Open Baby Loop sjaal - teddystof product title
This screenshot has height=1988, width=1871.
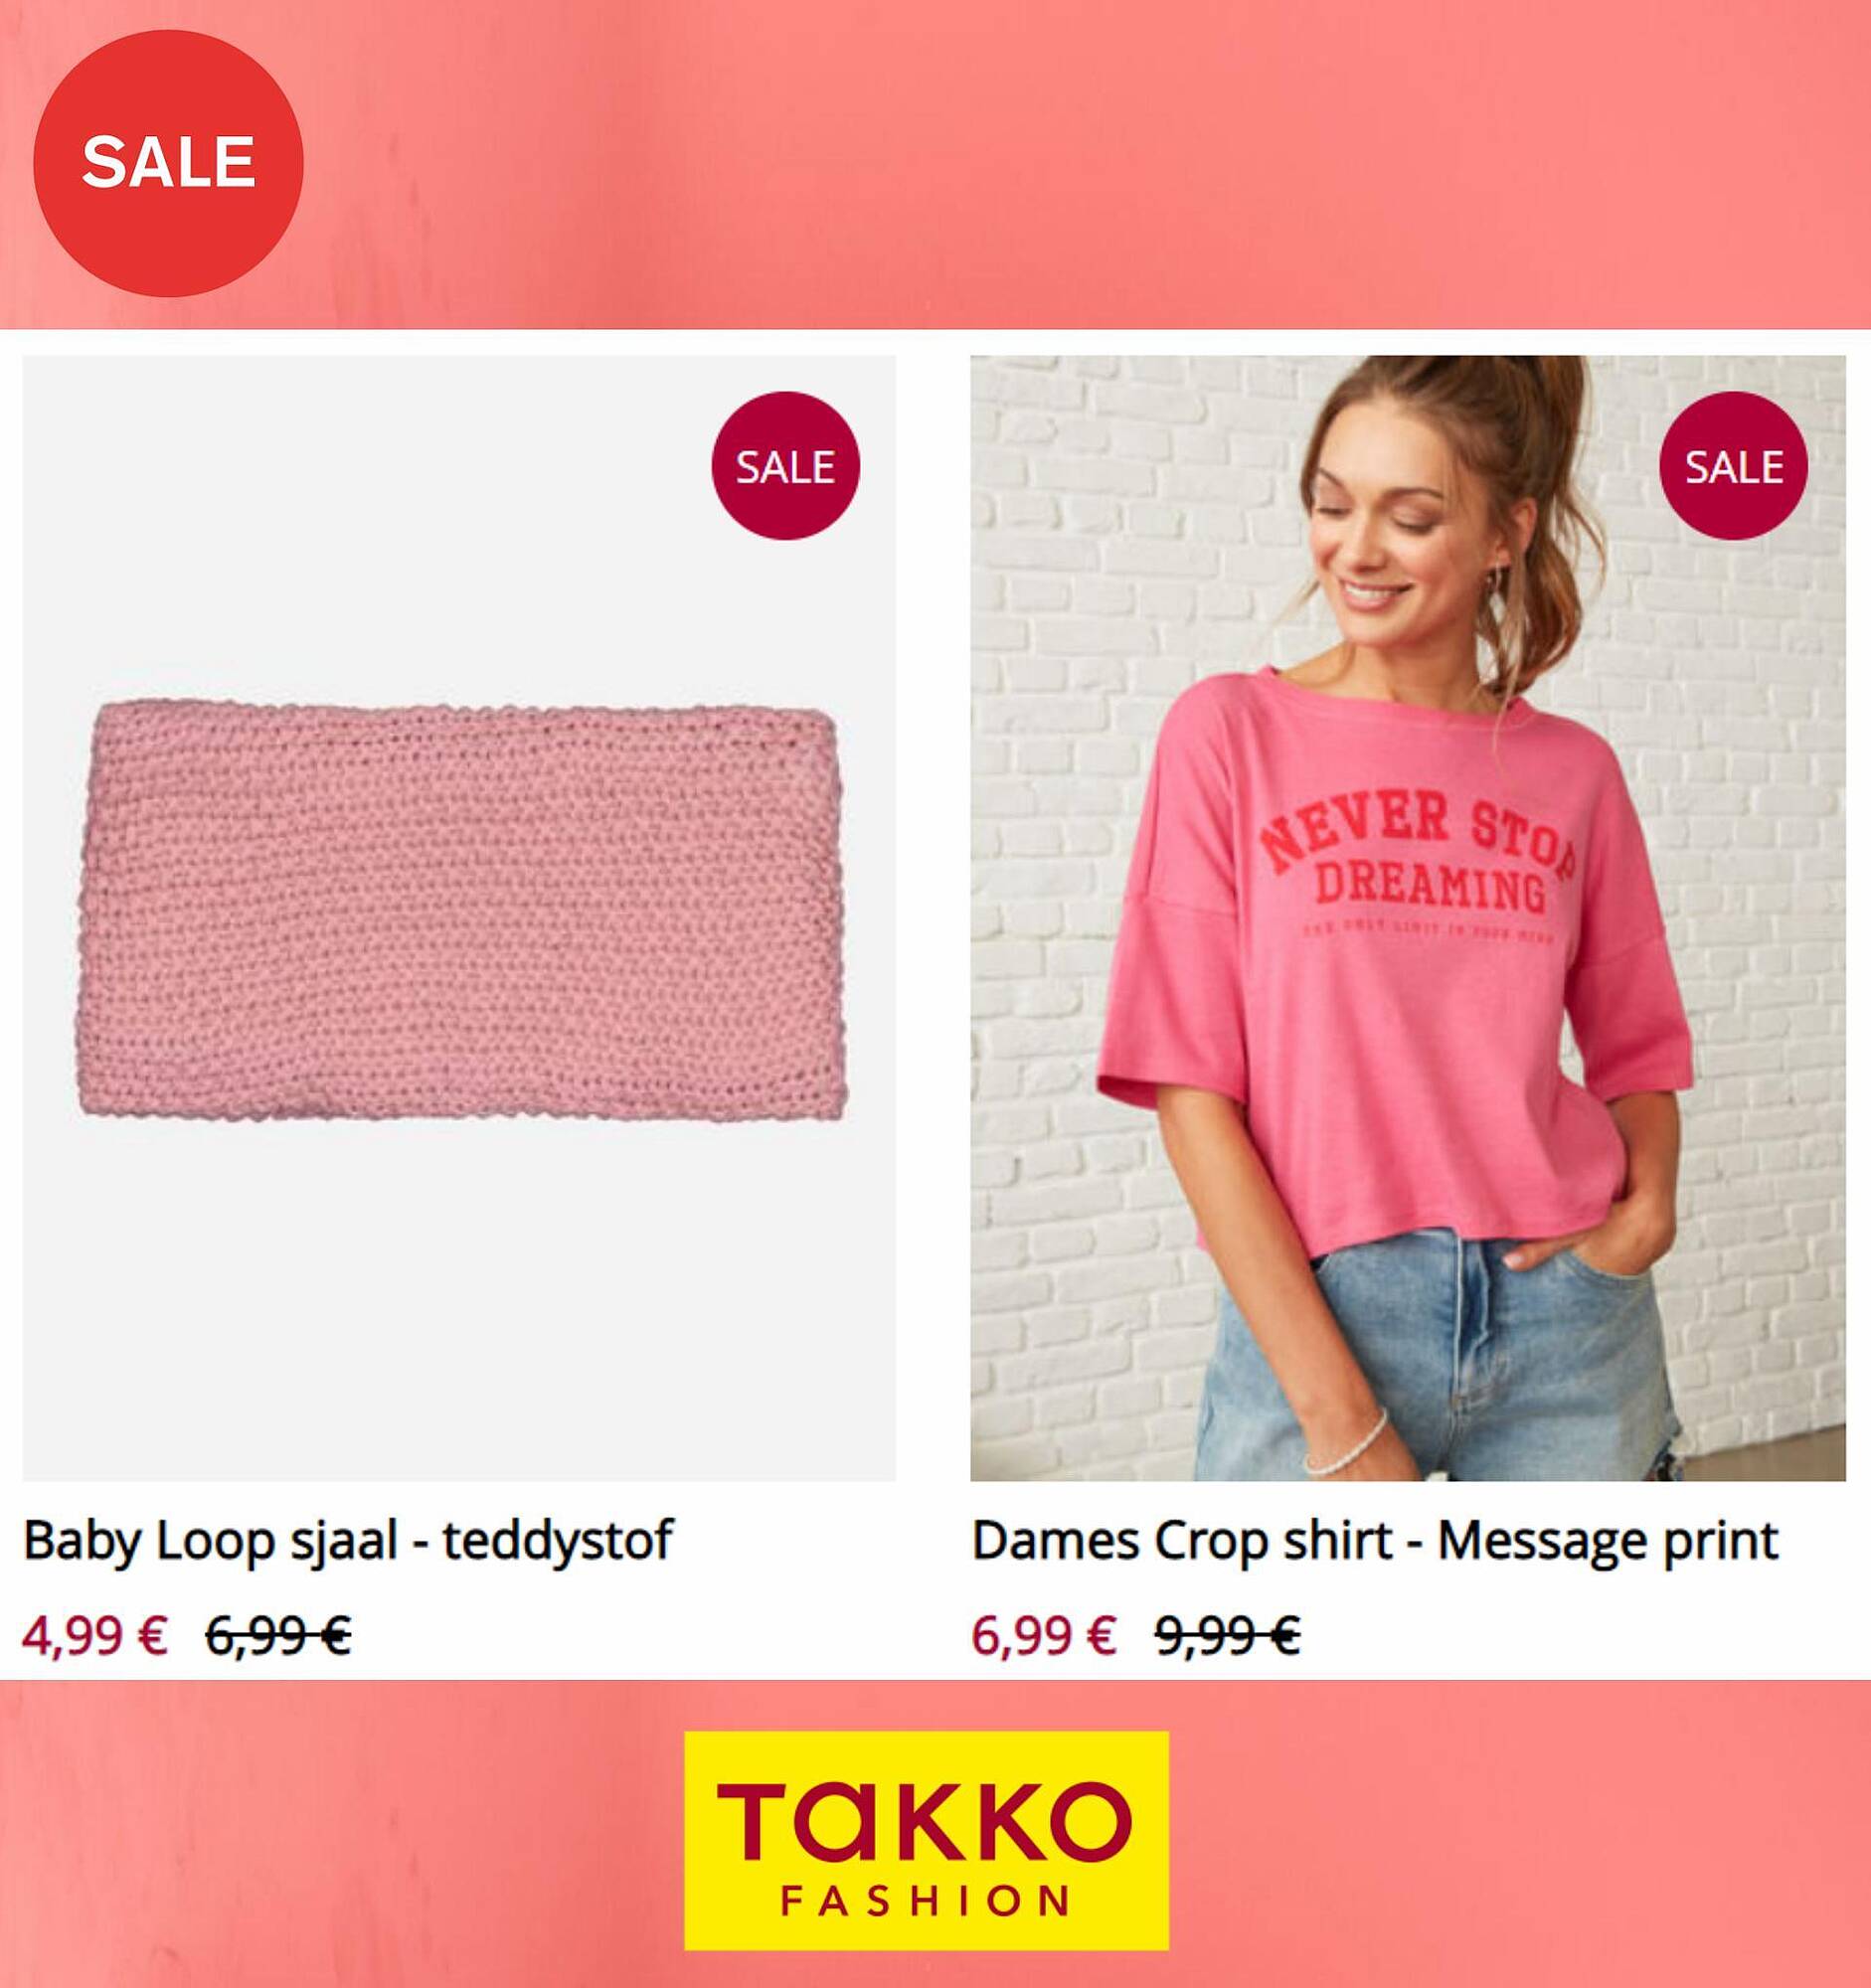[348, 1540]
